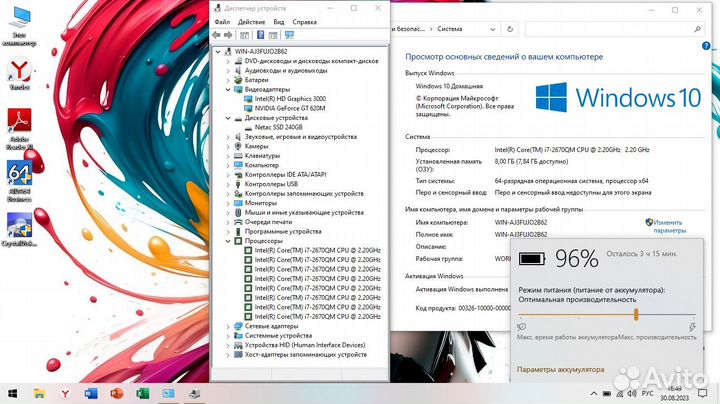Expand the Сетевые адаптеры node
720x404 pixels.
(x=228, y=326)
